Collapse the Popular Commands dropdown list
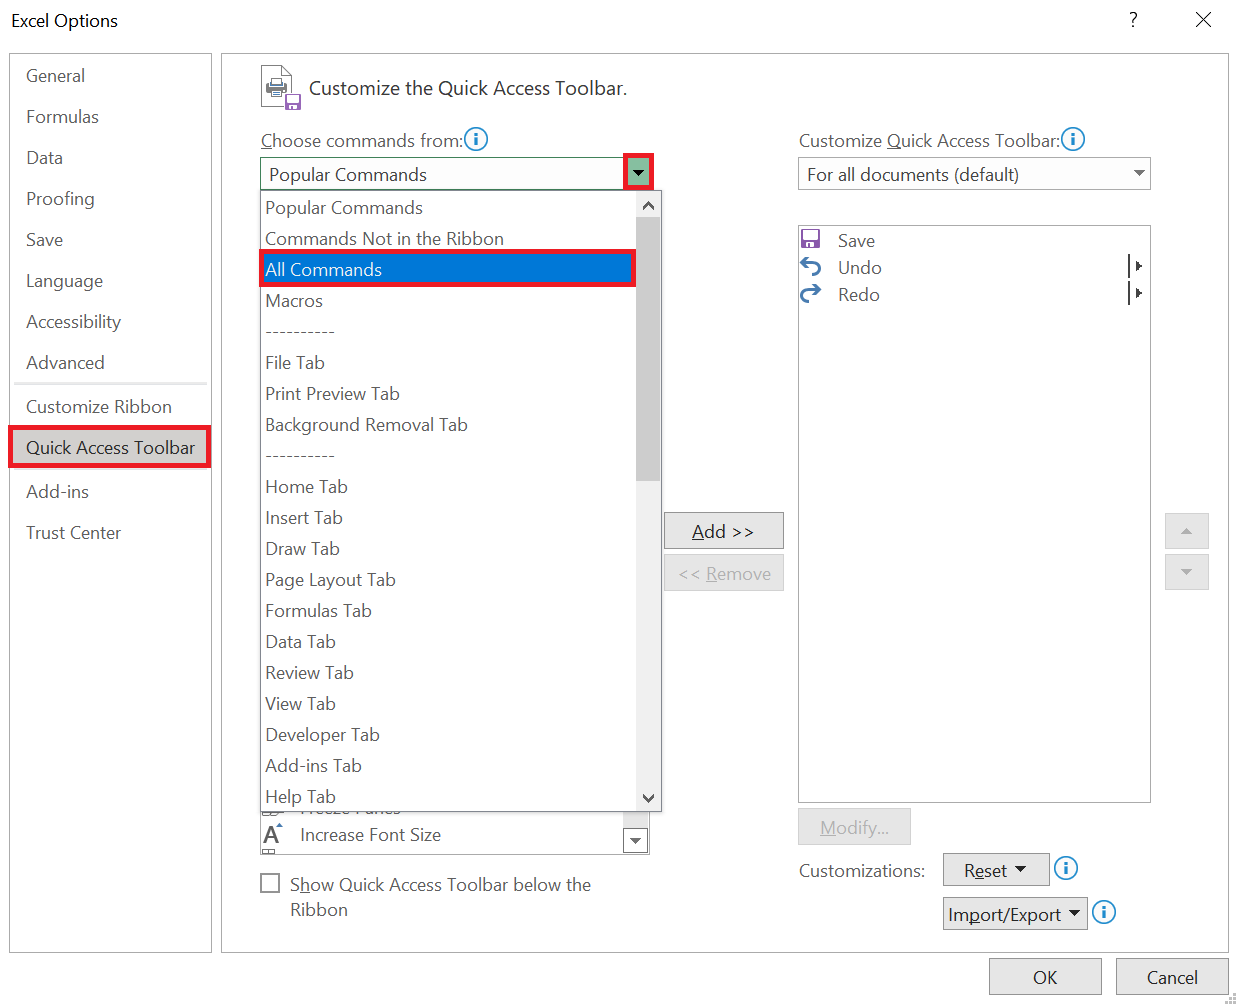Image resolution: width=1236 pixels, height=1004 pixels. point(638,171)
